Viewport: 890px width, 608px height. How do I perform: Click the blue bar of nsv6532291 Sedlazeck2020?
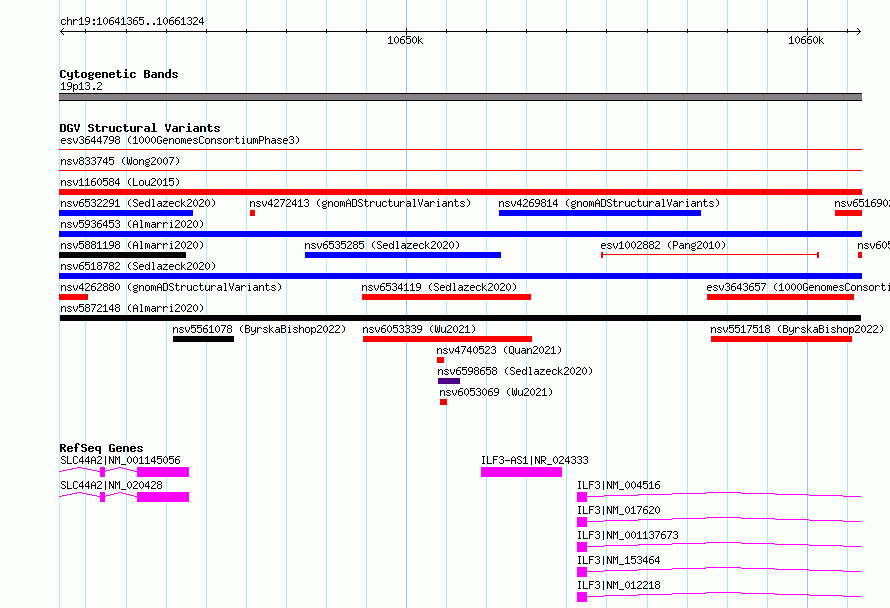pos(126,213)
